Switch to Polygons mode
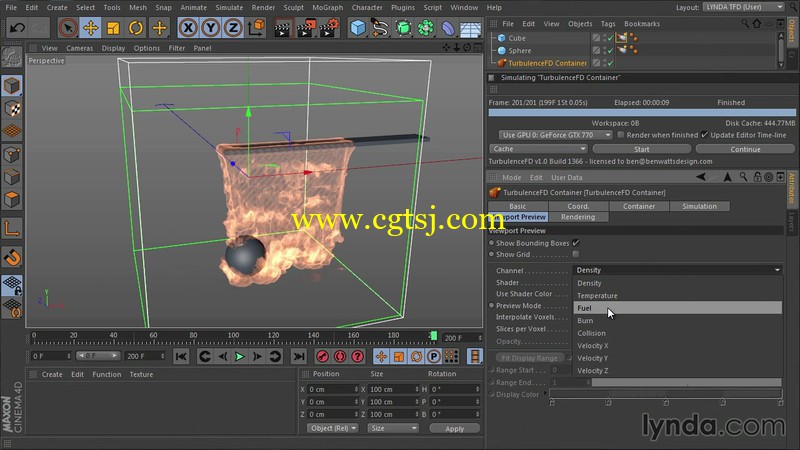 [x=12, y=199]
